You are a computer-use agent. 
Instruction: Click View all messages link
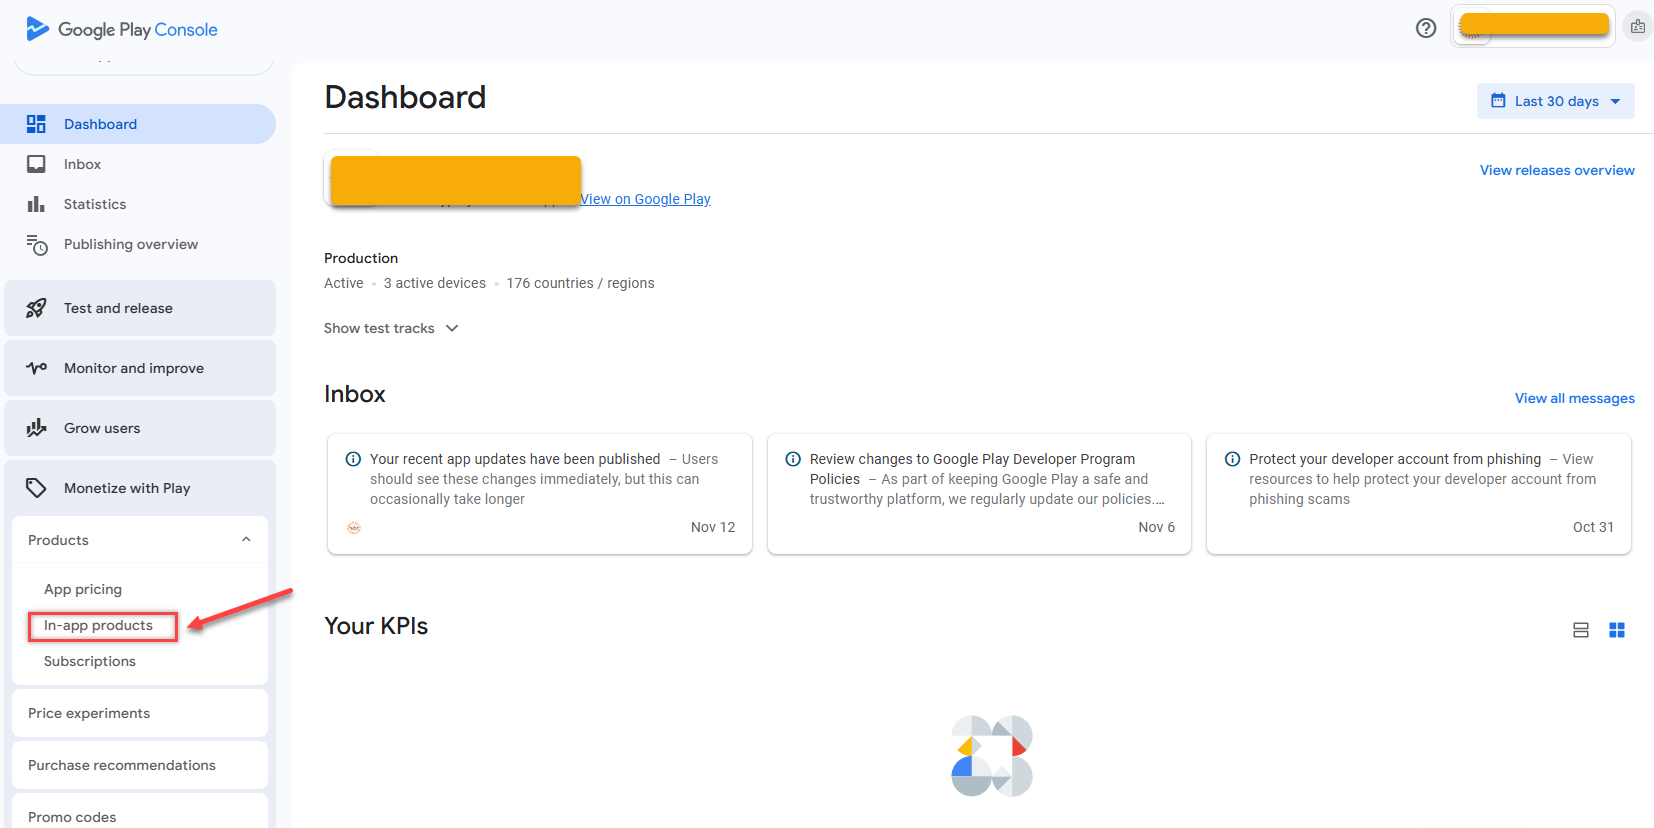[x=1575, y=398]
